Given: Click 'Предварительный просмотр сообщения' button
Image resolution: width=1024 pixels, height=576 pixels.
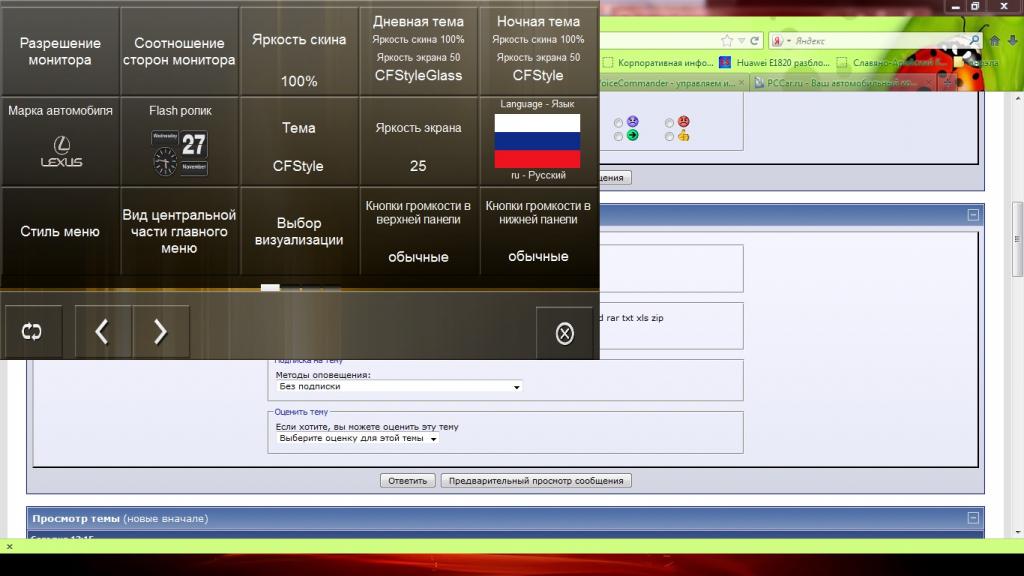Looking at the screenshot, I should [x=536, y=480].
